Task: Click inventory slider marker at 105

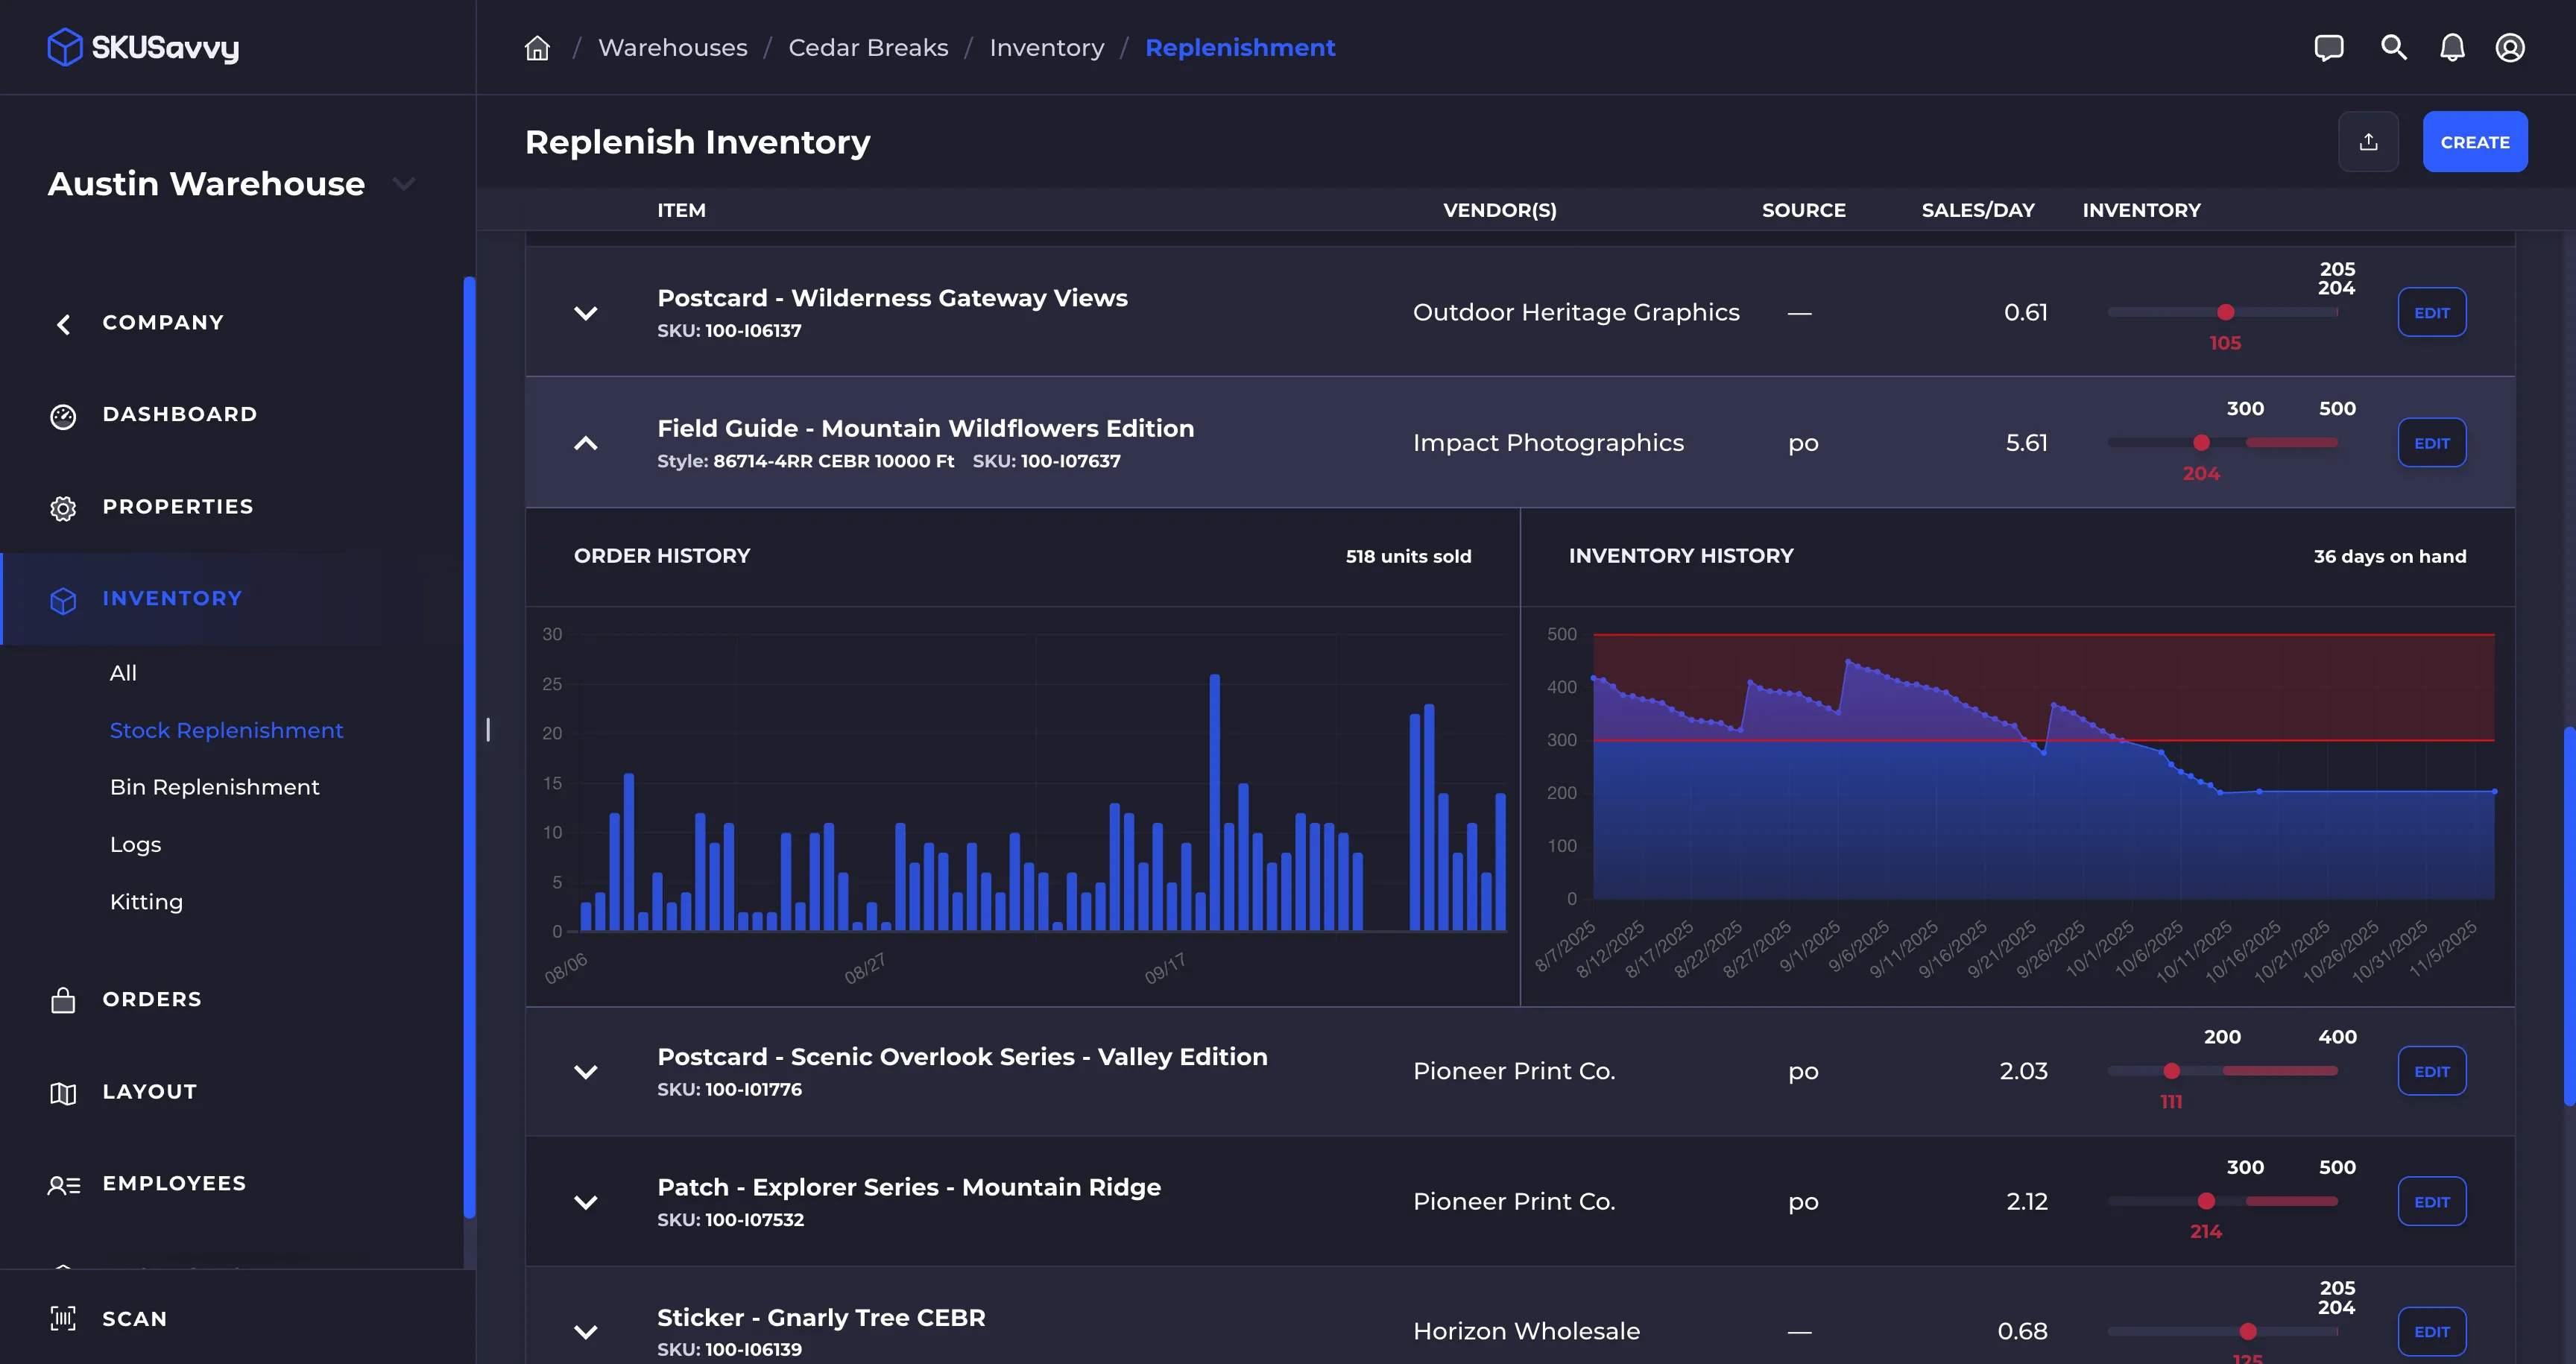Action: (x=2225, y=312)
